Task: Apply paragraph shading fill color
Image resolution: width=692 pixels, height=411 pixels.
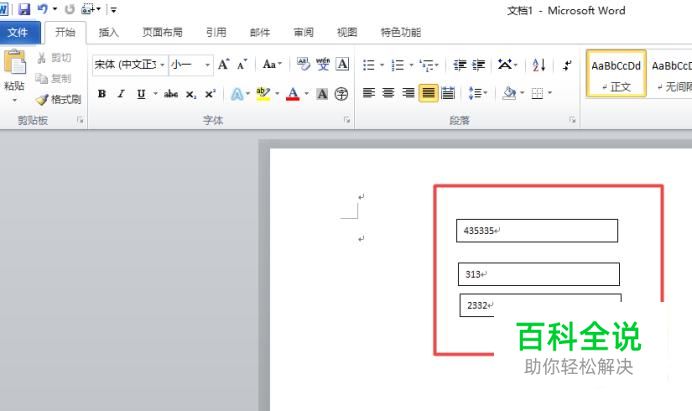Action: 509,93
